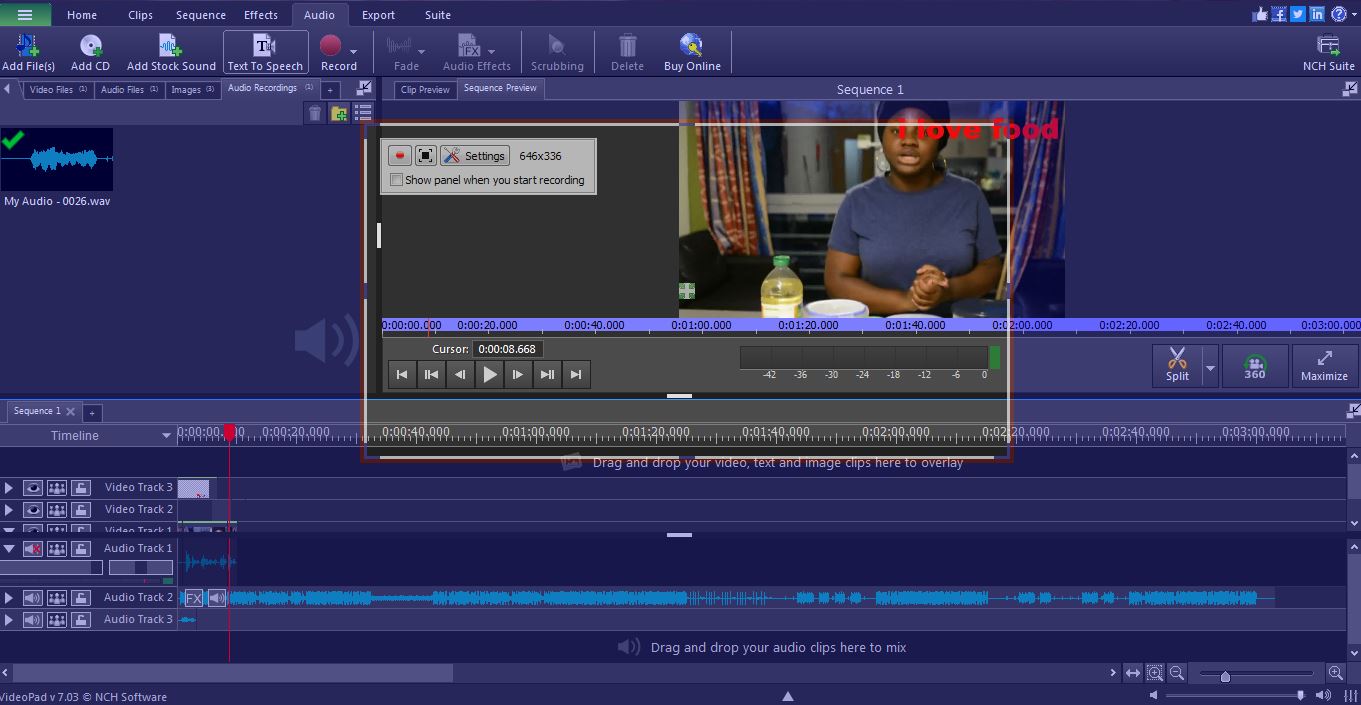
Task: Select the Clip Preview tab
Action: [424, 89]
